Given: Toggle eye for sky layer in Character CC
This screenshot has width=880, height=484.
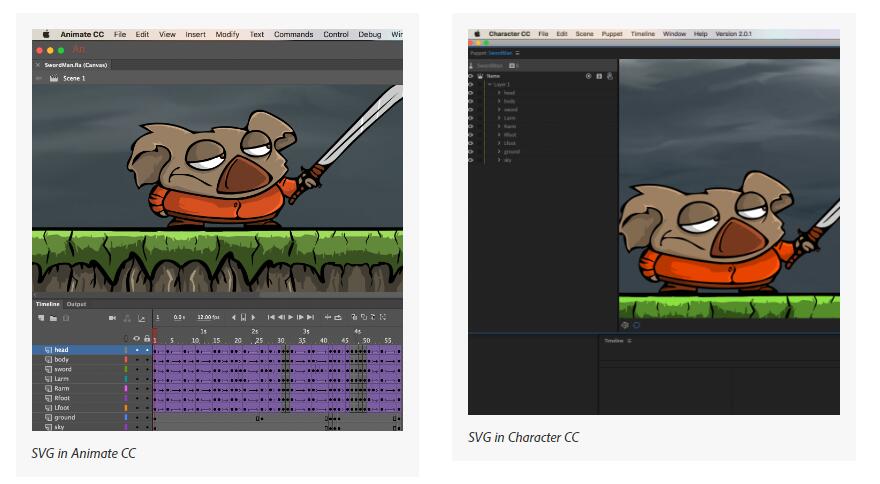Looking at the screenshot, I should pyautogui.click(x=471, y=160).
